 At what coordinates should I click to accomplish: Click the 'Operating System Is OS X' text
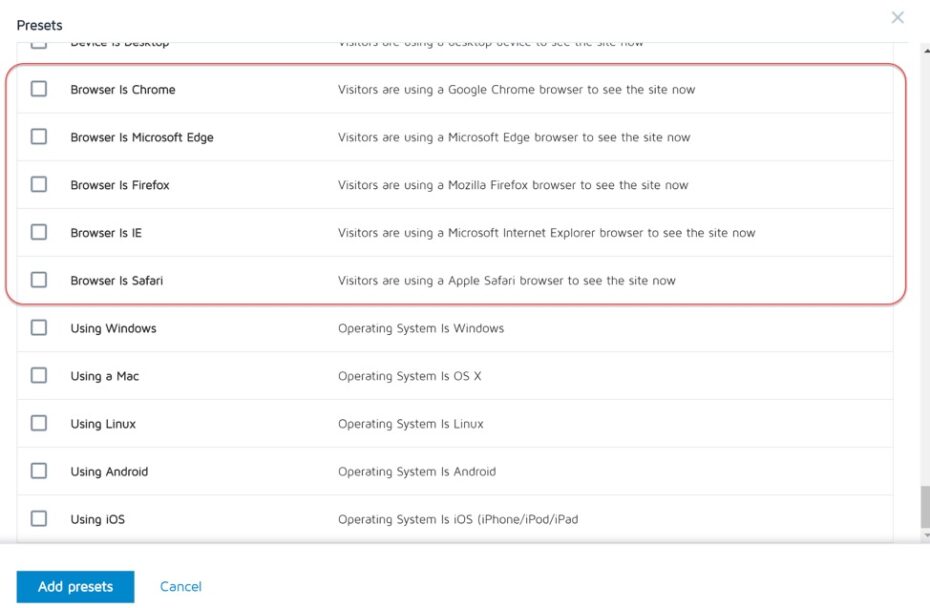point(409,376)
